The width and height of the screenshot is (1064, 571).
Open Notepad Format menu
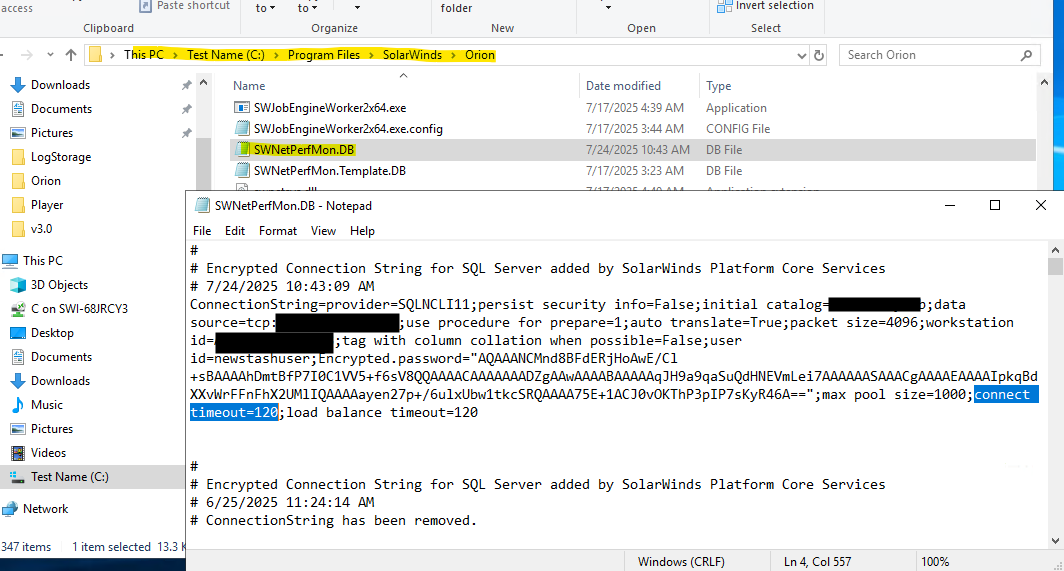(278, 231)
